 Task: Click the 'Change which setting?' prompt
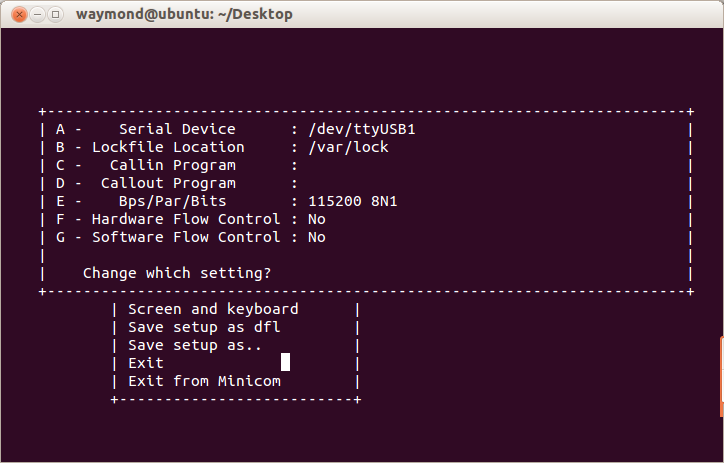176,272
